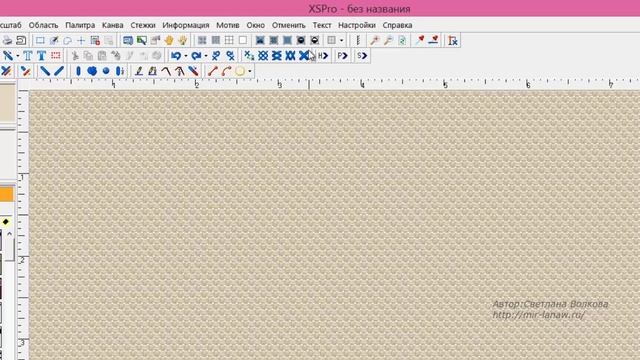Toggle the first dark stitch display mode

[x=260, y=40]
